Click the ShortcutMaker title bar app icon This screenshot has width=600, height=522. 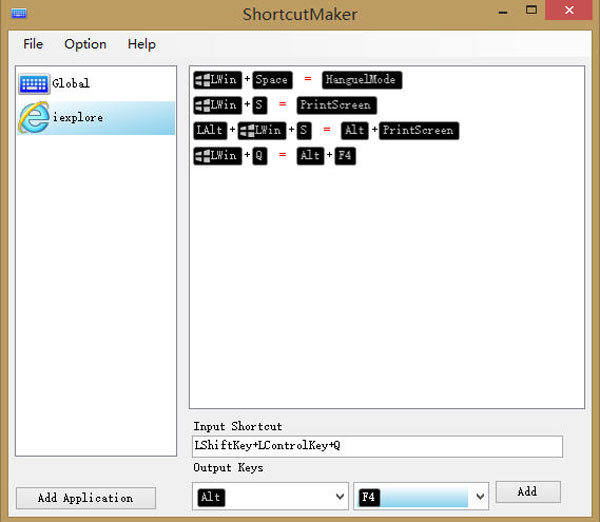(x=19, y=14)
